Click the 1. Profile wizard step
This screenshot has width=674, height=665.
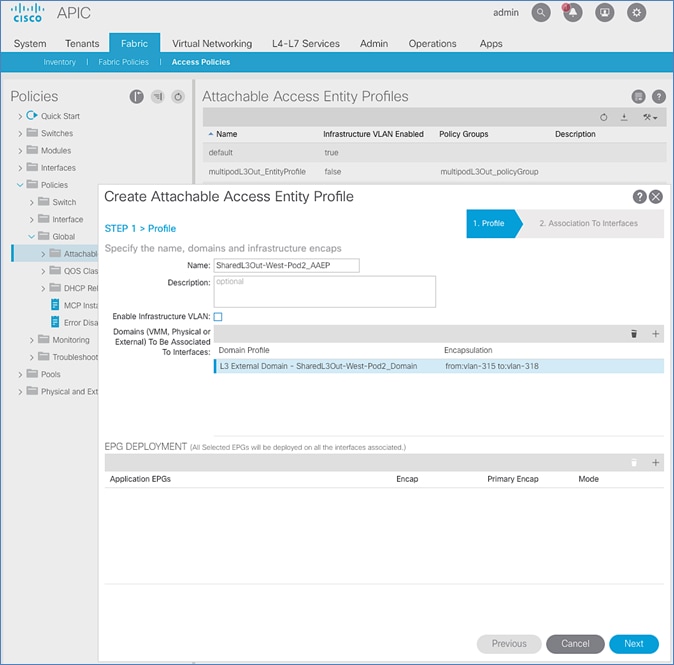click(493, 224)
